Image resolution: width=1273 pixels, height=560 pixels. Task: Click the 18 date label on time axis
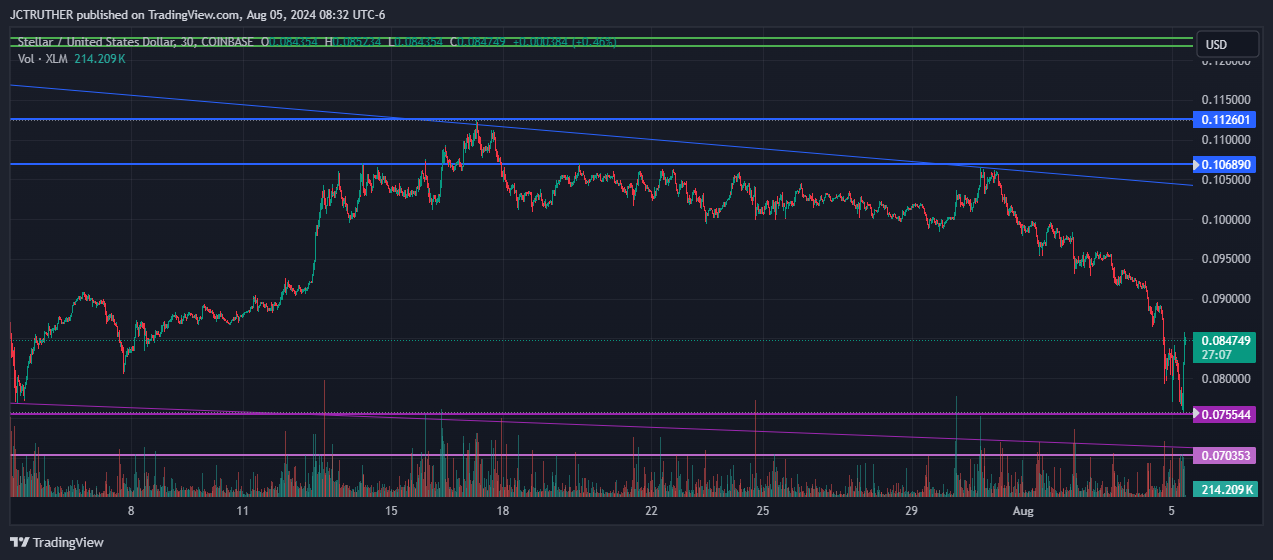(x=502, y=511)
